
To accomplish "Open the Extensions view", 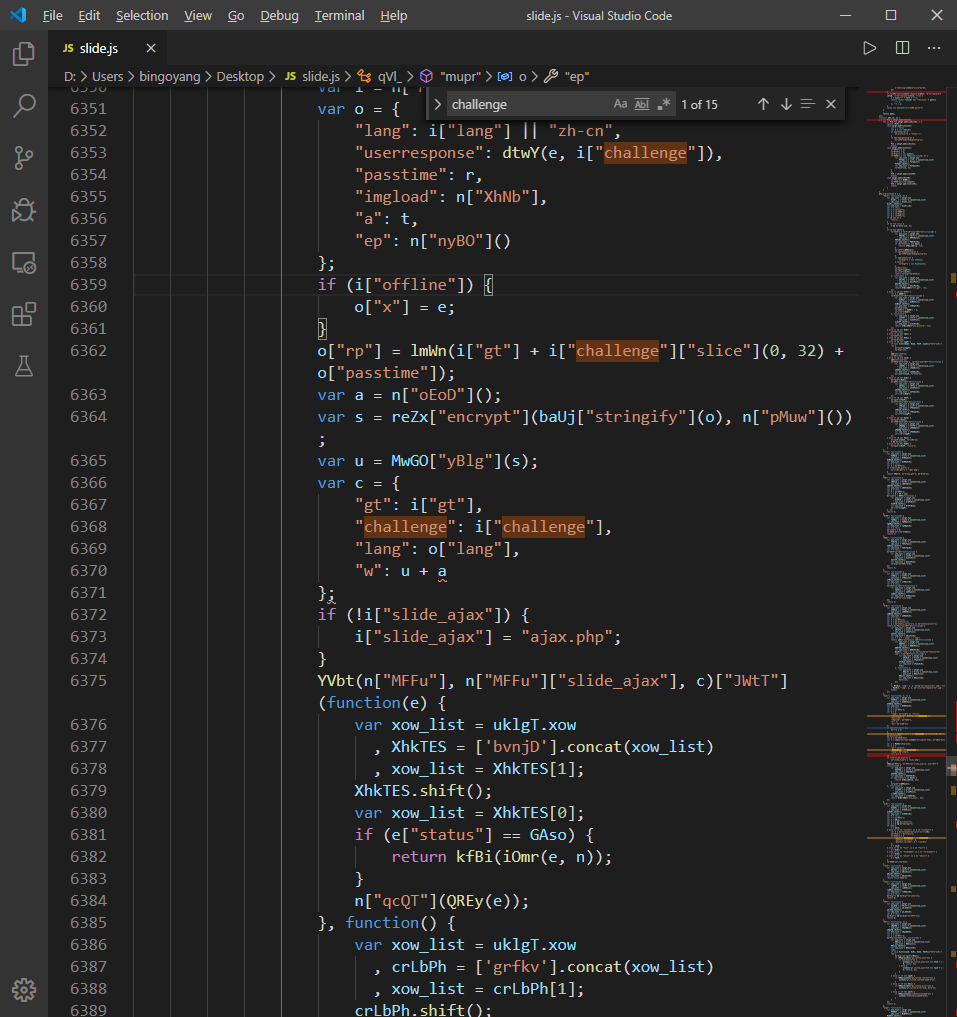I will [24, 315].
